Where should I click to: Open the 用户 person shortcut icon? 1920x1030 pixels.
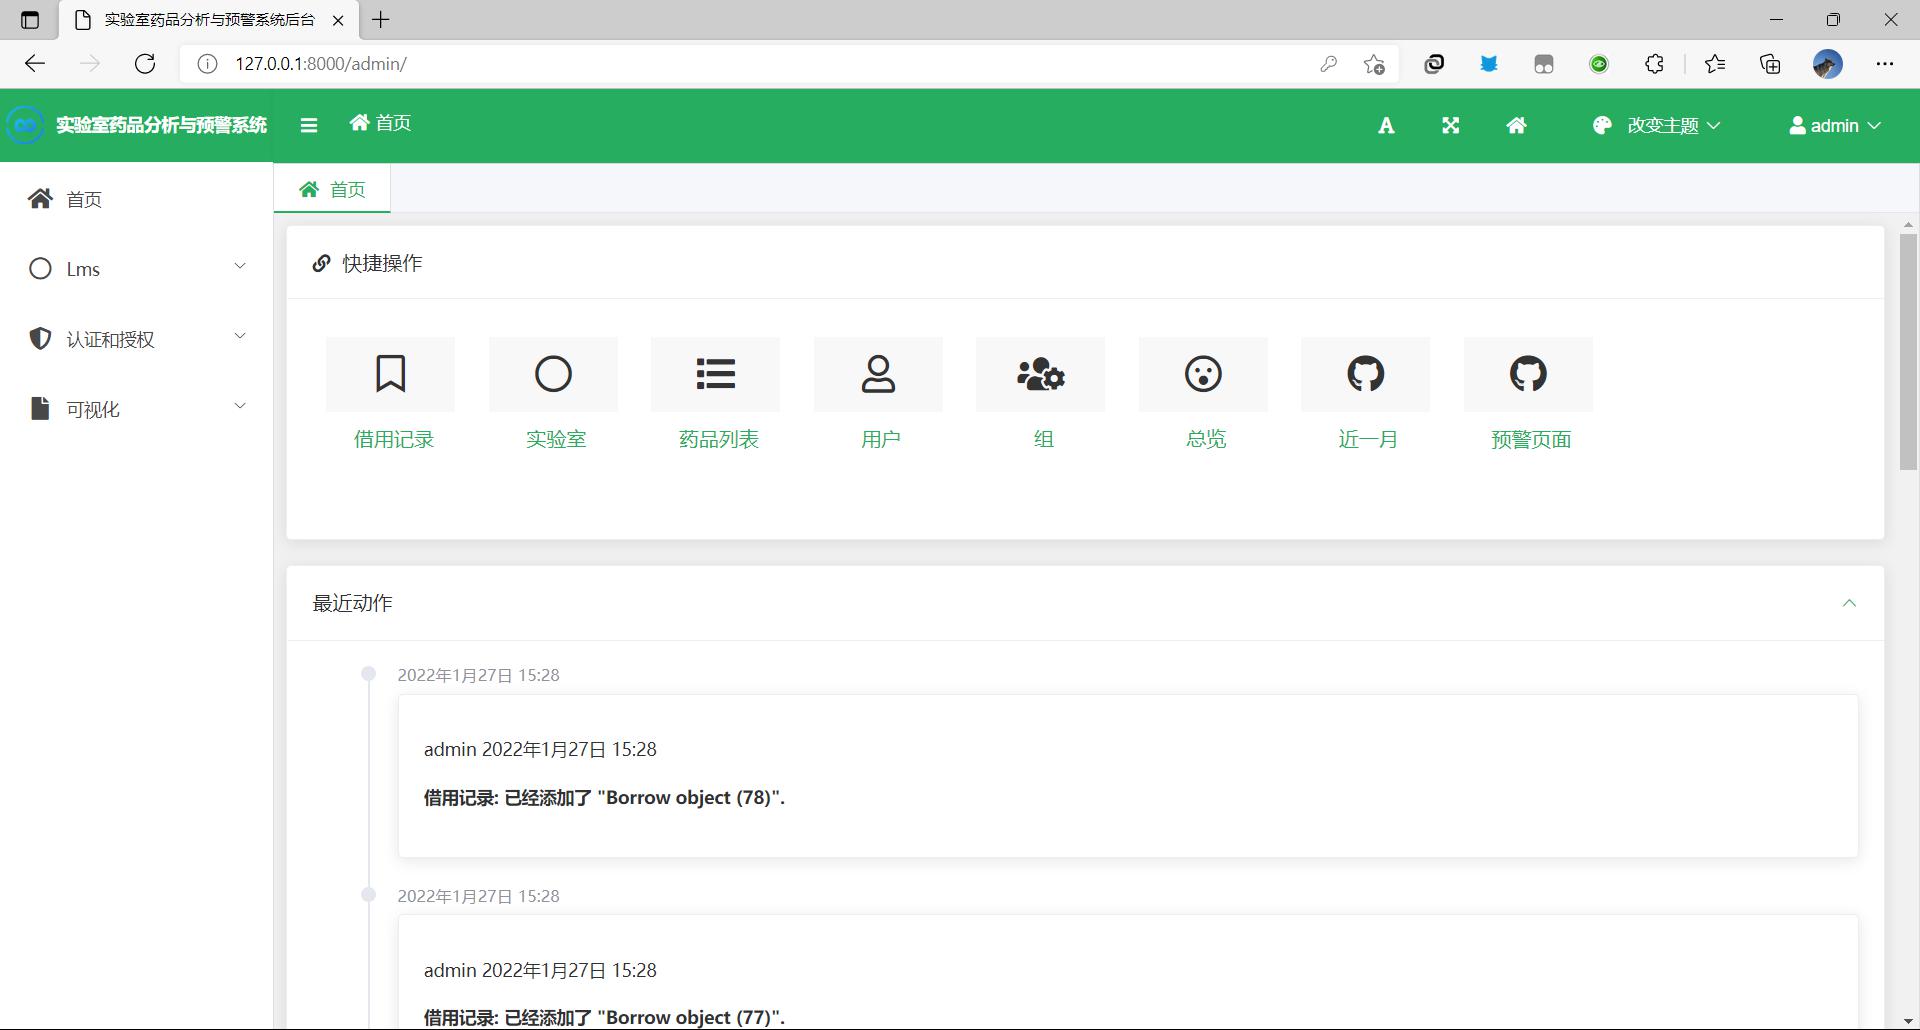click(x=878, y=374)
